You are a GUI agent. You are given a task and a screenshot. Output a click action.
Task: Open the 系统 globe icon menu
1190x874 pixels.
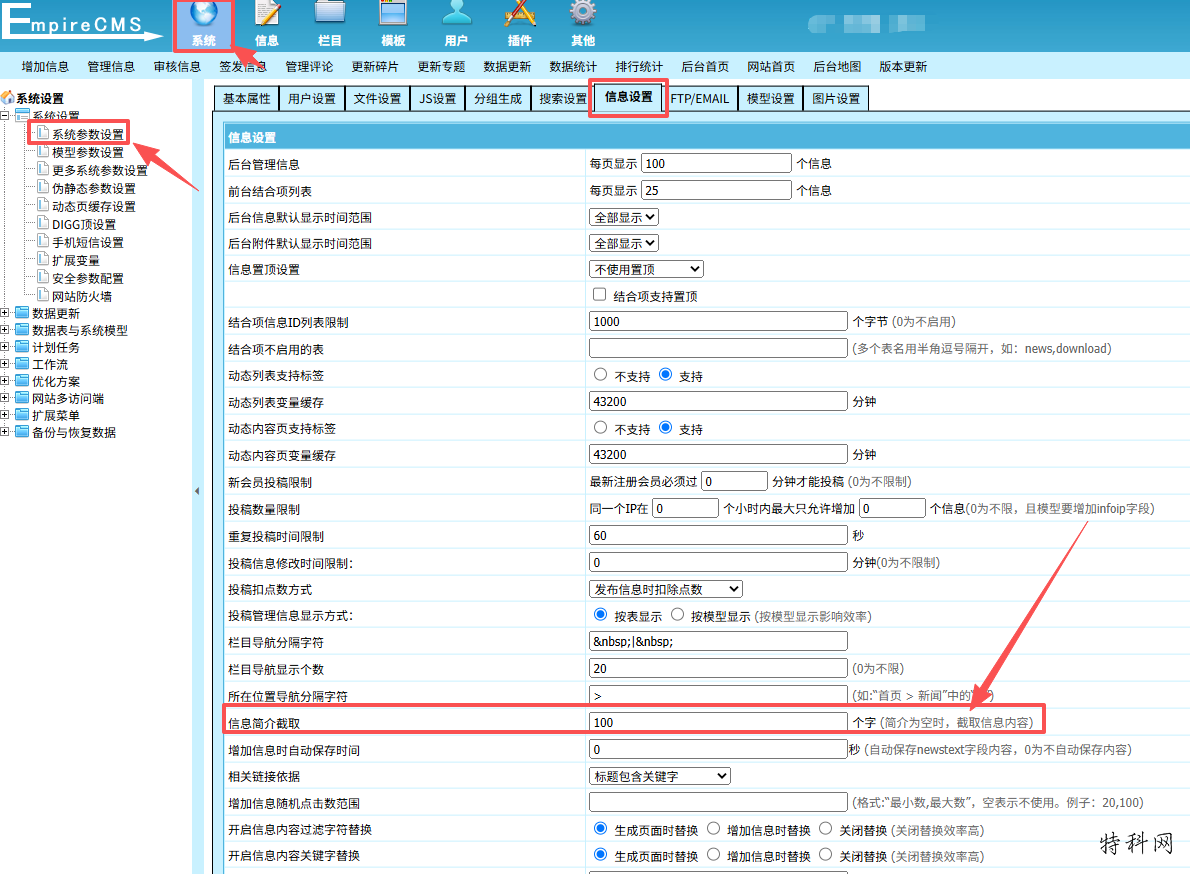[x=203, y=24]
